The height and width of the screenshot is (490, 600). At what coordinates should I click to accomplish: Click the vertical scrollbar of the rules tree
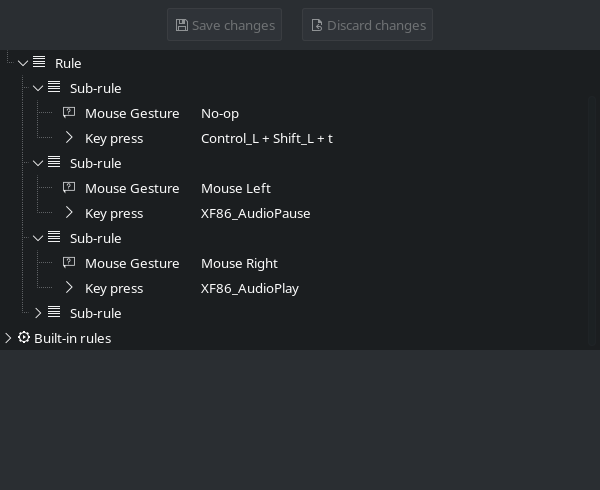click(x=593, y=222)
